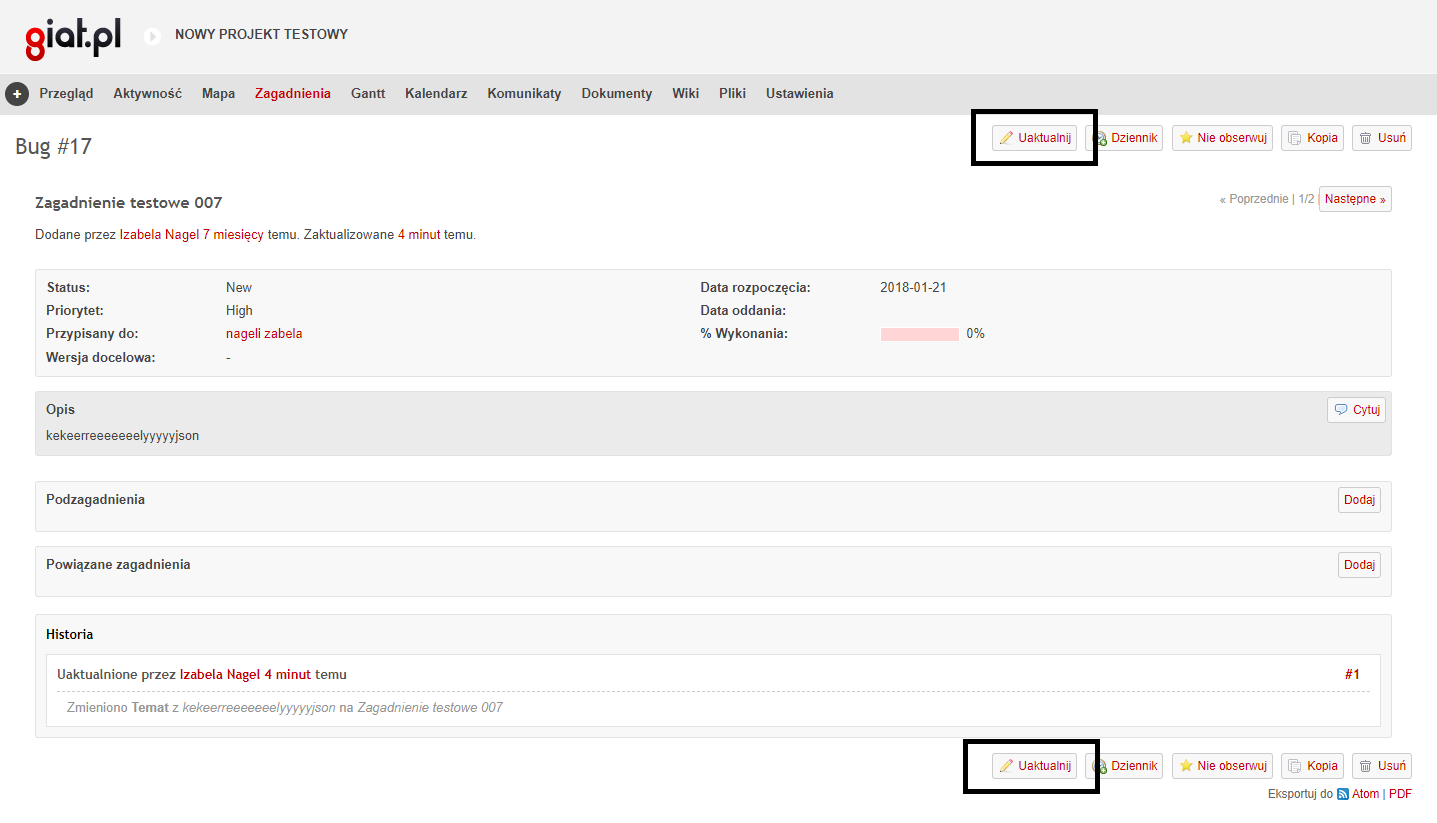The width and height of the screenshot is (1437, 823).
Task: Click Dodaj in Podzagadnienia section
Action: pos(1359,500)
